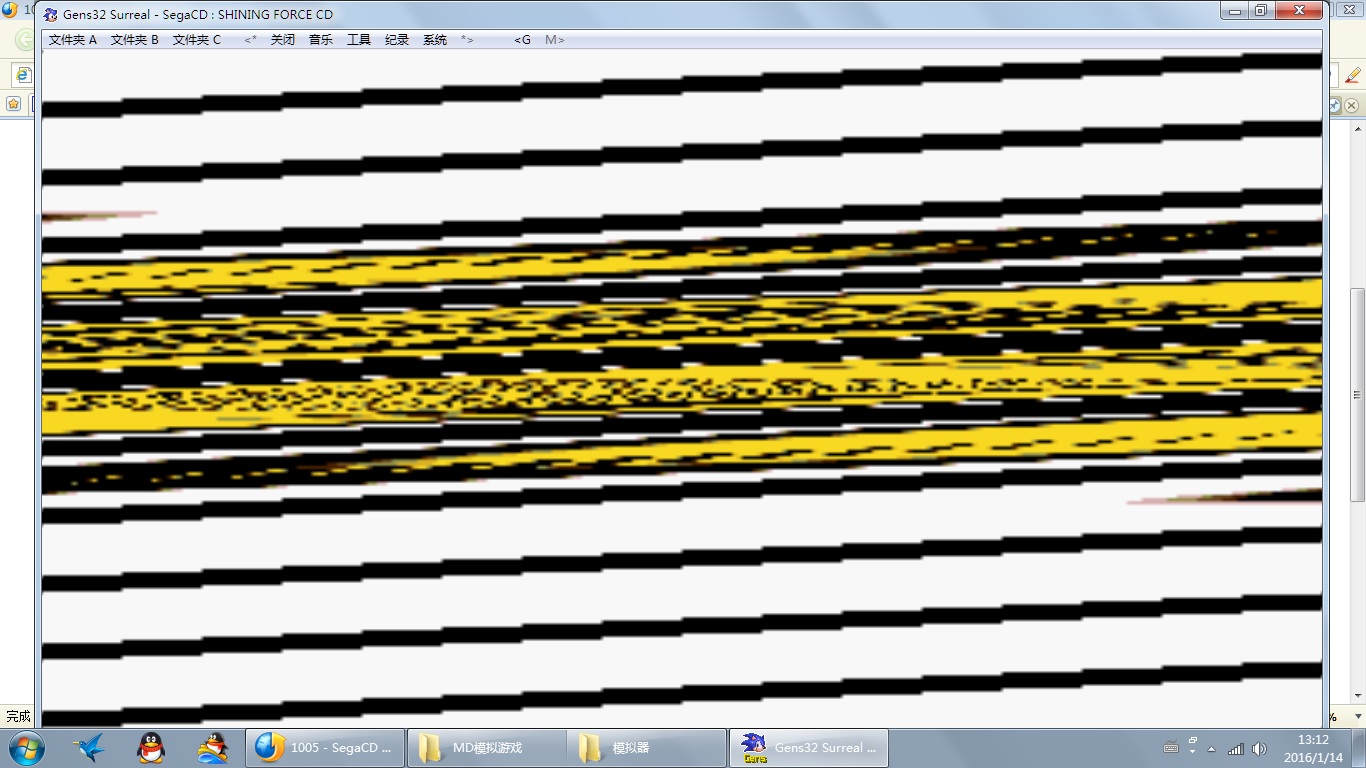Image resolution: width=1366 pixels, height=768 pixels.
Task: Open the 音乐 menu
Action: click(x=321, y=40)
